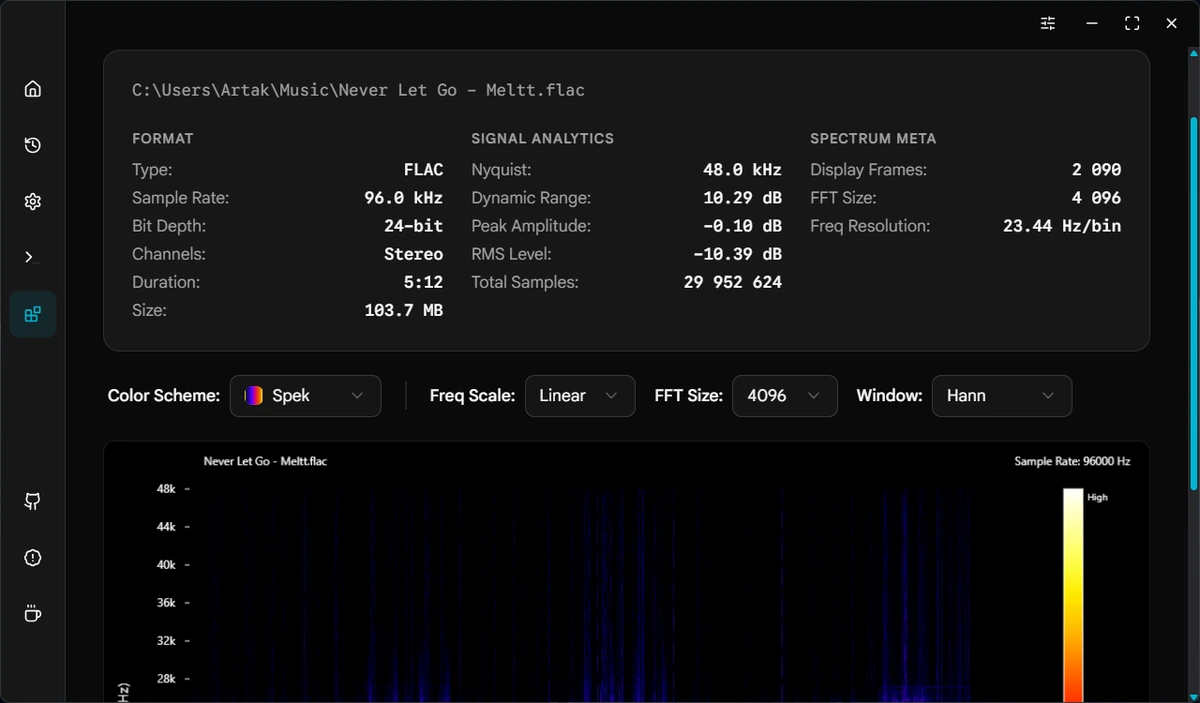Image resolution: width=1200 pixels, height=703 pixels.
Task: Select the highlighted spectrum analyzer sidebar icon
Action: [33, 314]
